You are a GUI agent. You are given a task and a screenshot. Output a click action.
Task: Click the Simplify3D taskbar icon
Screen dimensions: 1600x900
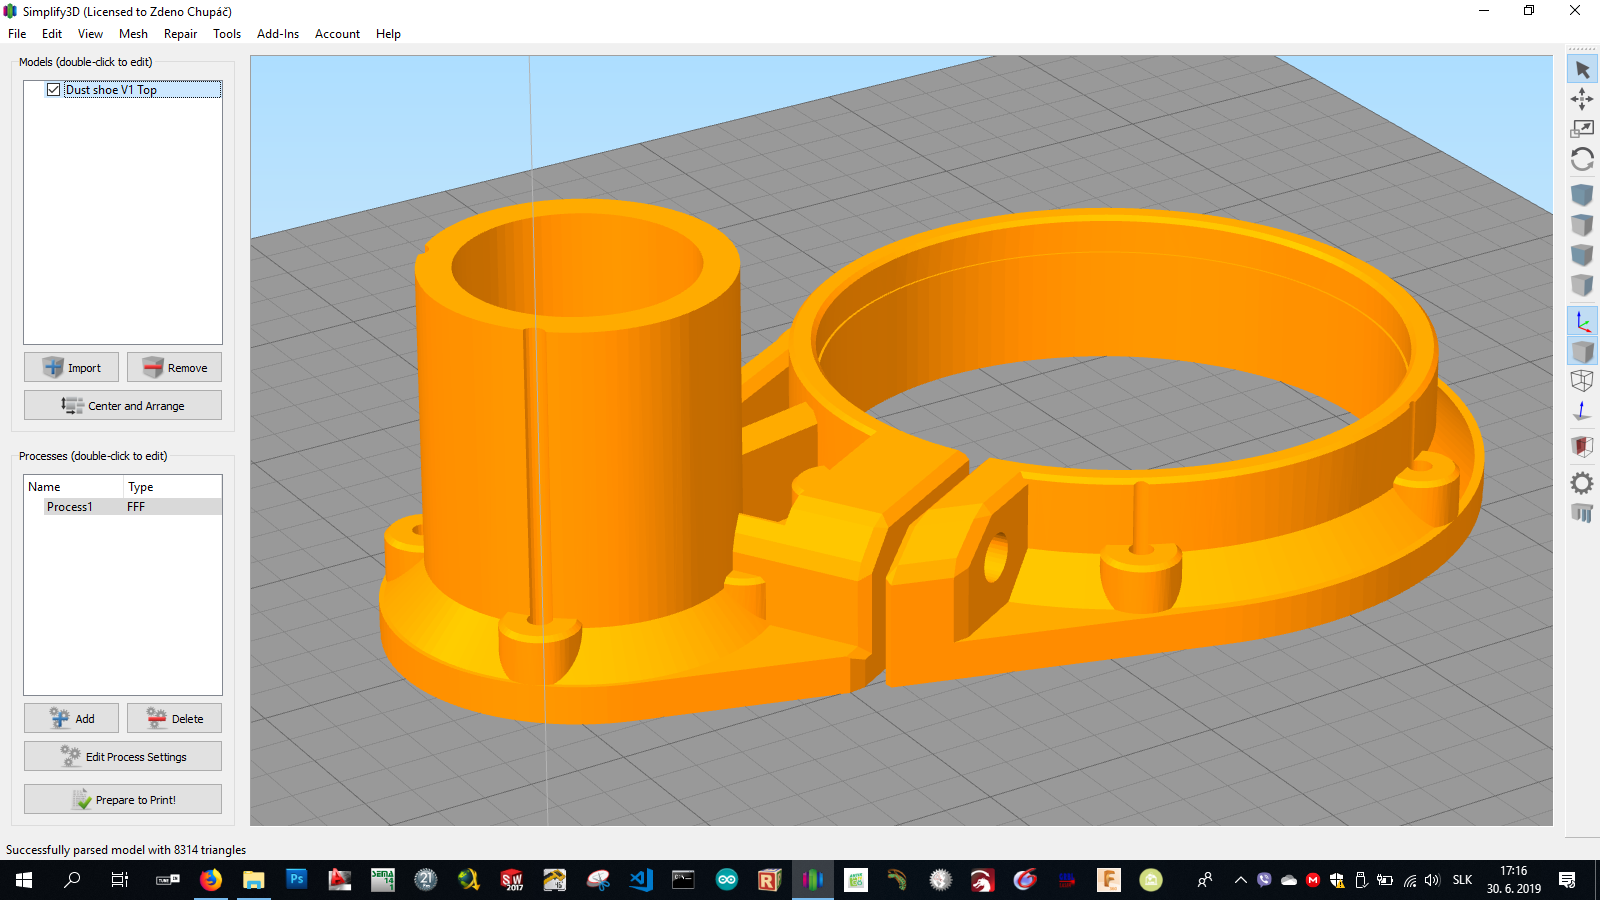813,880
